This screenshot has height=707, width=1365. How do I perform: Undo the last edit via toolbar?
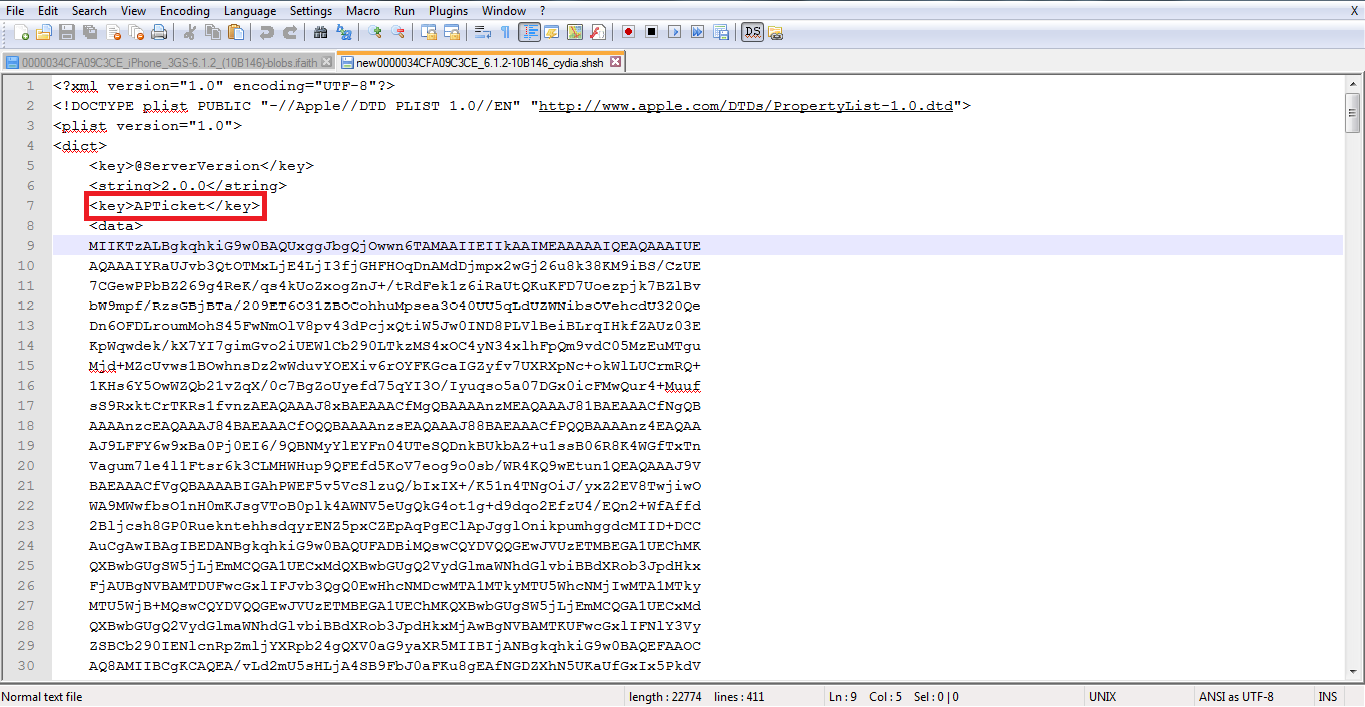click(x=266, y=32)
